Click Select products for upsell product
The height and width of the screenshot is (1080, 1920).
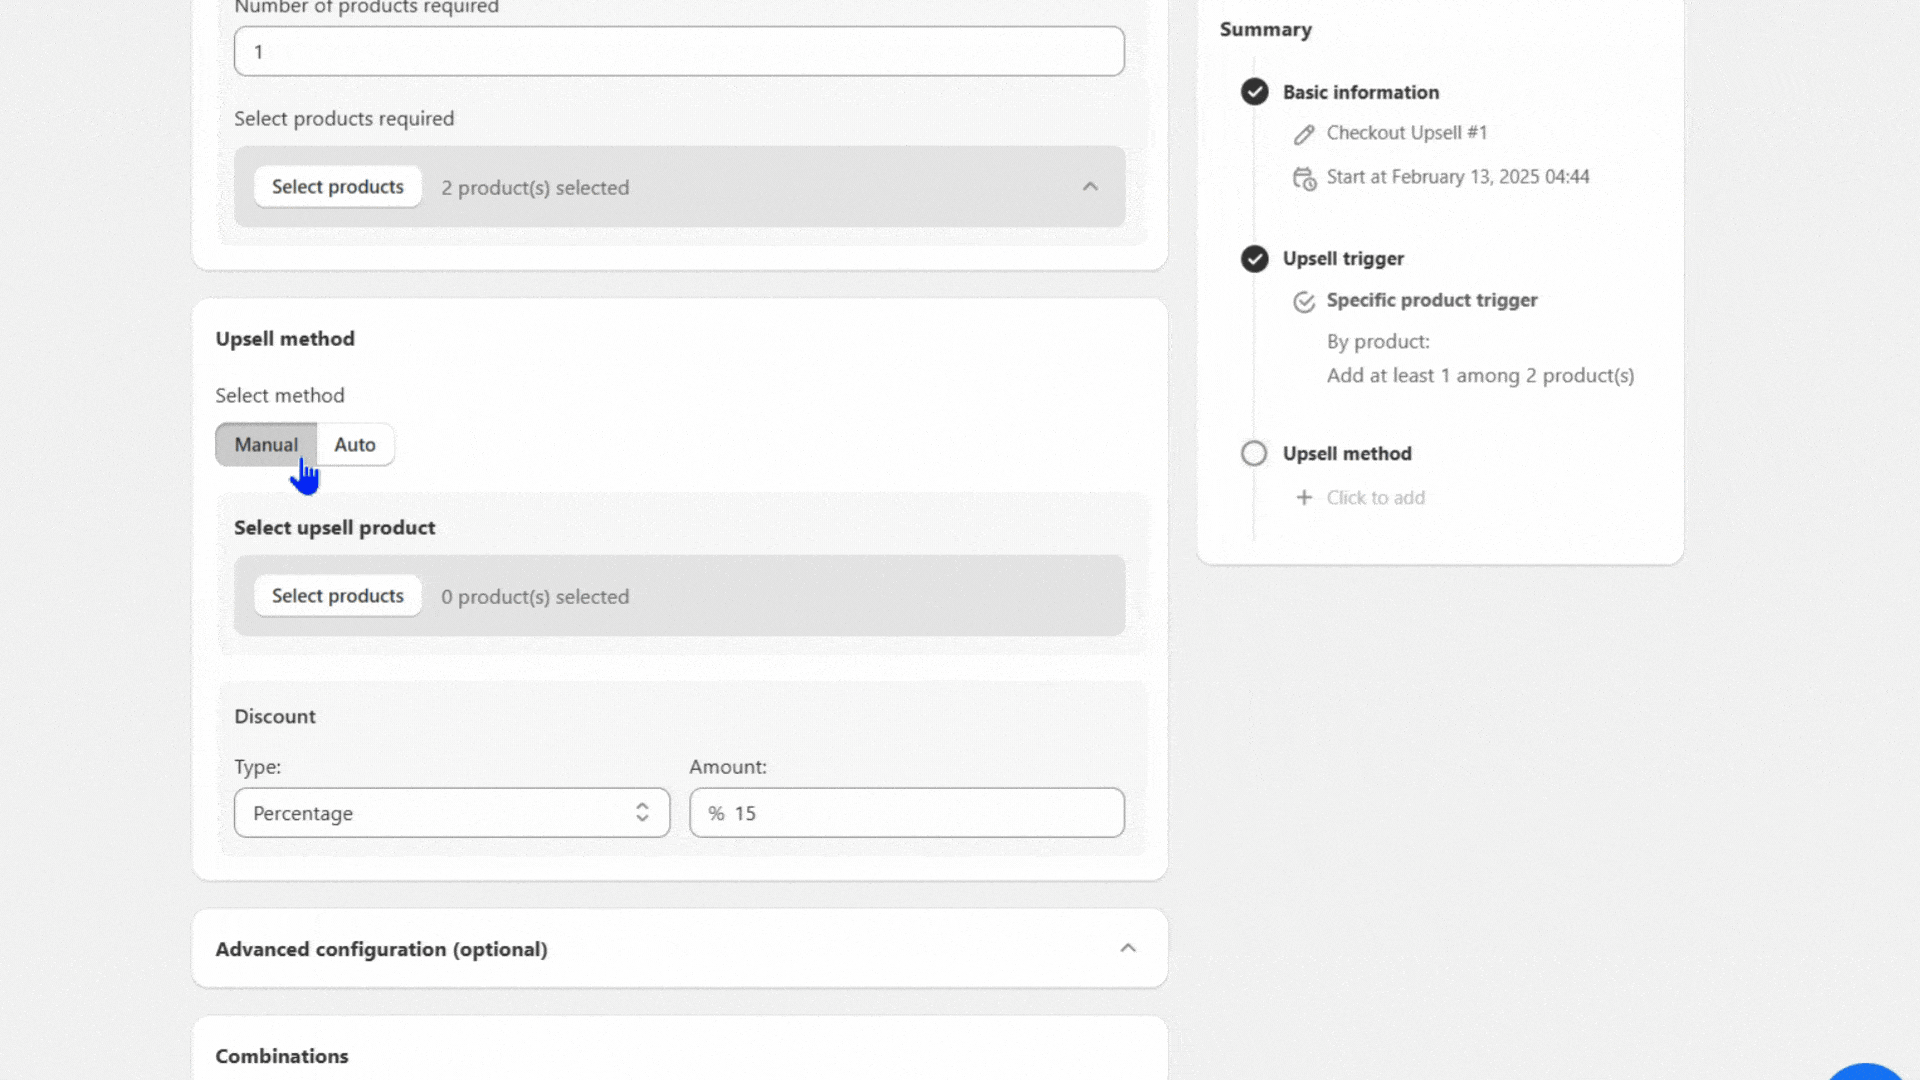pyautogui.click(x=338, y=596)
